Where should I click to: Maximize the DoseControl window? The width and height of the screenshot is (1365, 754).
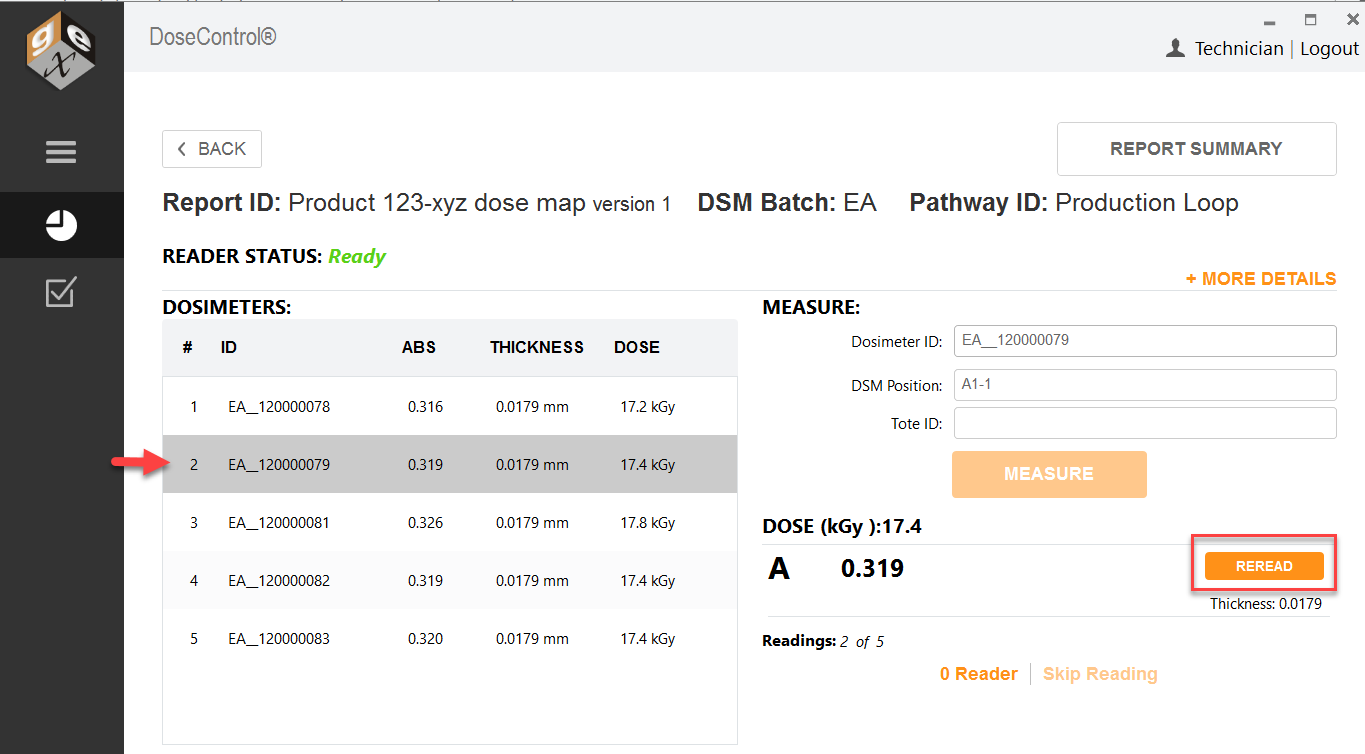point(1310,20)
